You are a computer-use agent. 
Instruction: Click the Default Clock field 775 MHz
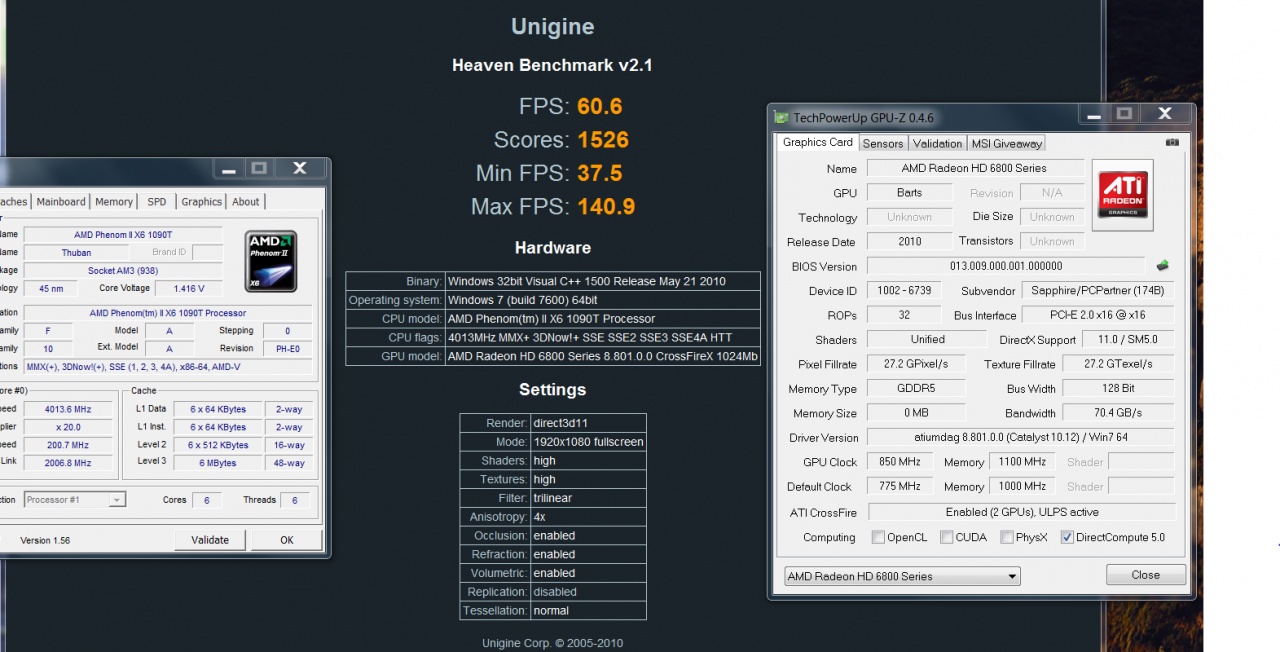pyautogui.click(x=900, y=487)
